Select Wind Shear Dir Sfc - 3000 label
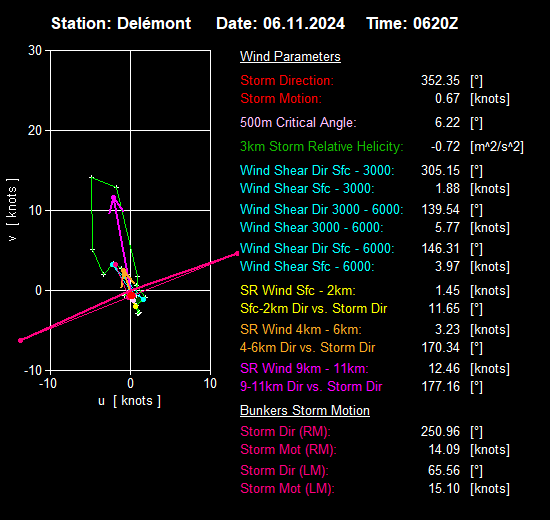Screen dimensions: 550x520 point(317,171)
